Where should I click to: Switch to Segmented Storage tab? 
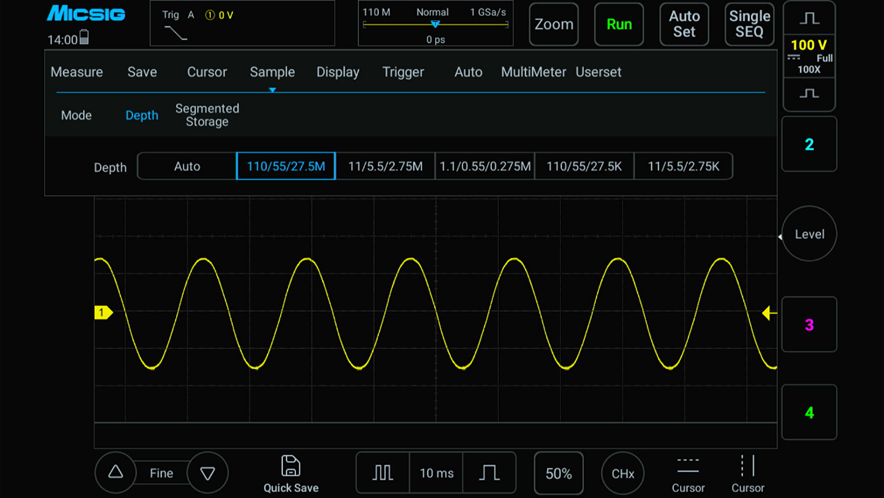coord(207,115)
